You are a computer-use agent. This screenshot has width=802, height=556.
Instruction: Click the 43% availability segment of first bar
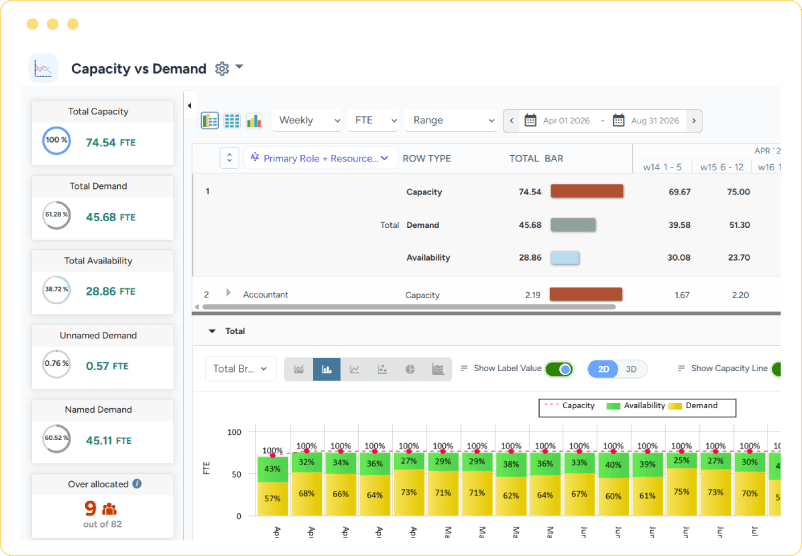click(x=272, y=469)
